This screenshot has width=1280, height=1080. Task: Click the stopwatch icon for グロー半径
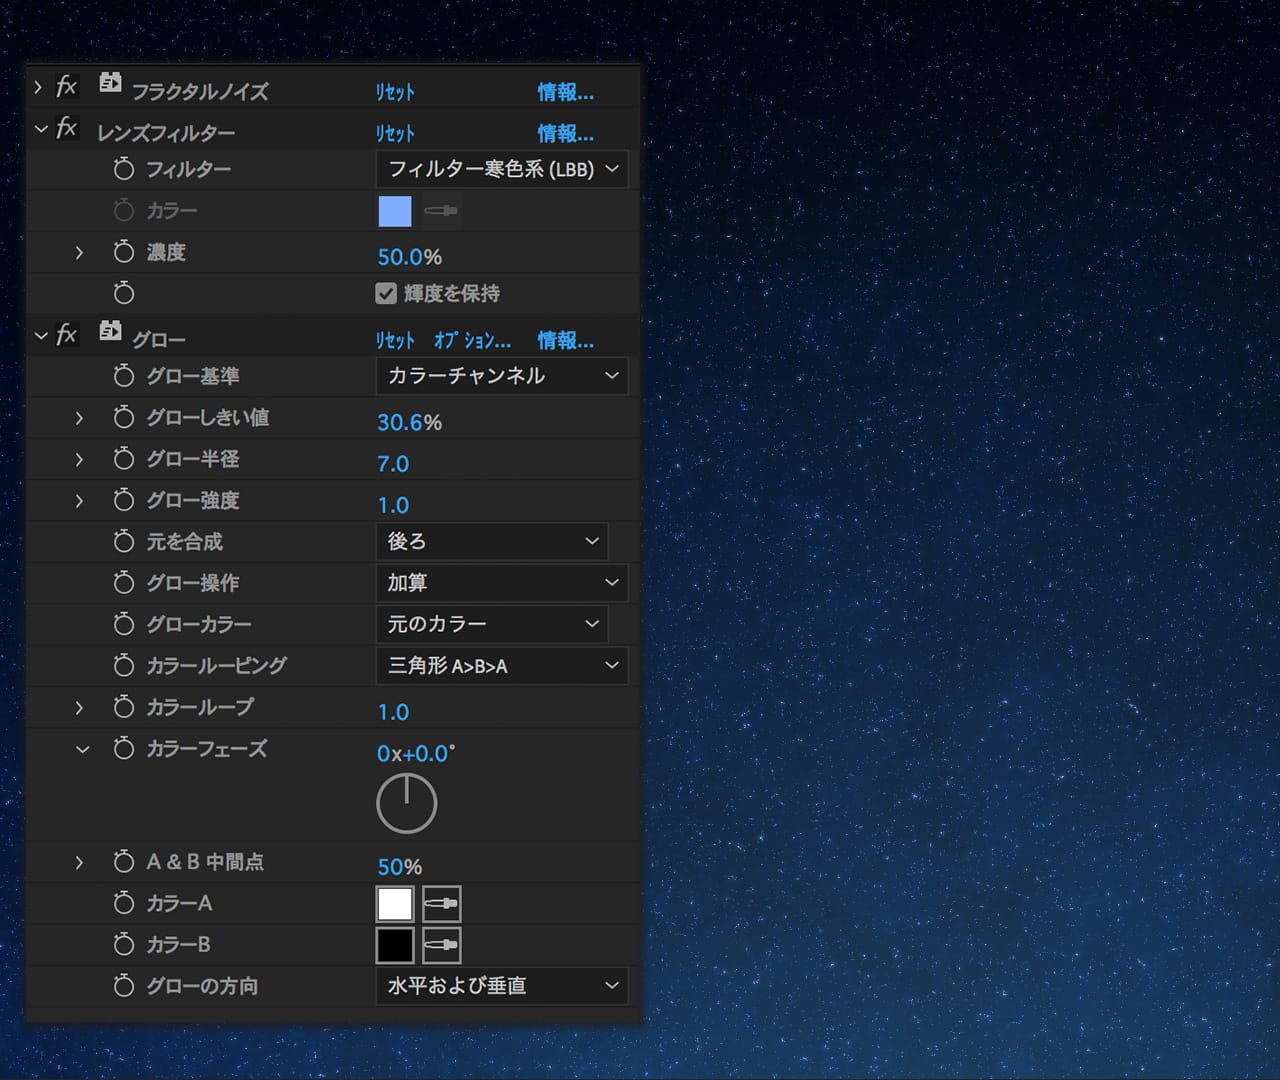click(124, 459)
